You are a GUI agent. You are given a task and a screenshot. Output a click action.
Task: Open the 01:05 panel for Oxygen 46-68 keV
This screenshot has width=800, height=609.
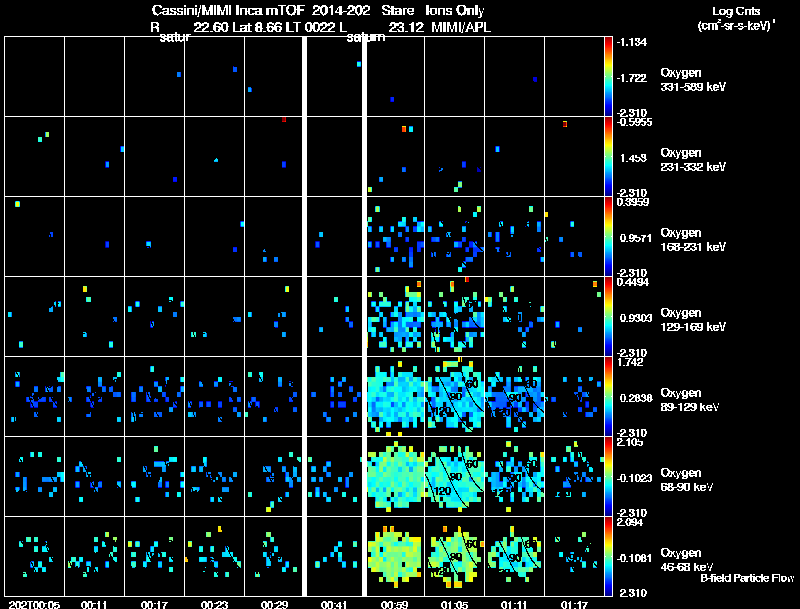coord(455,556)
